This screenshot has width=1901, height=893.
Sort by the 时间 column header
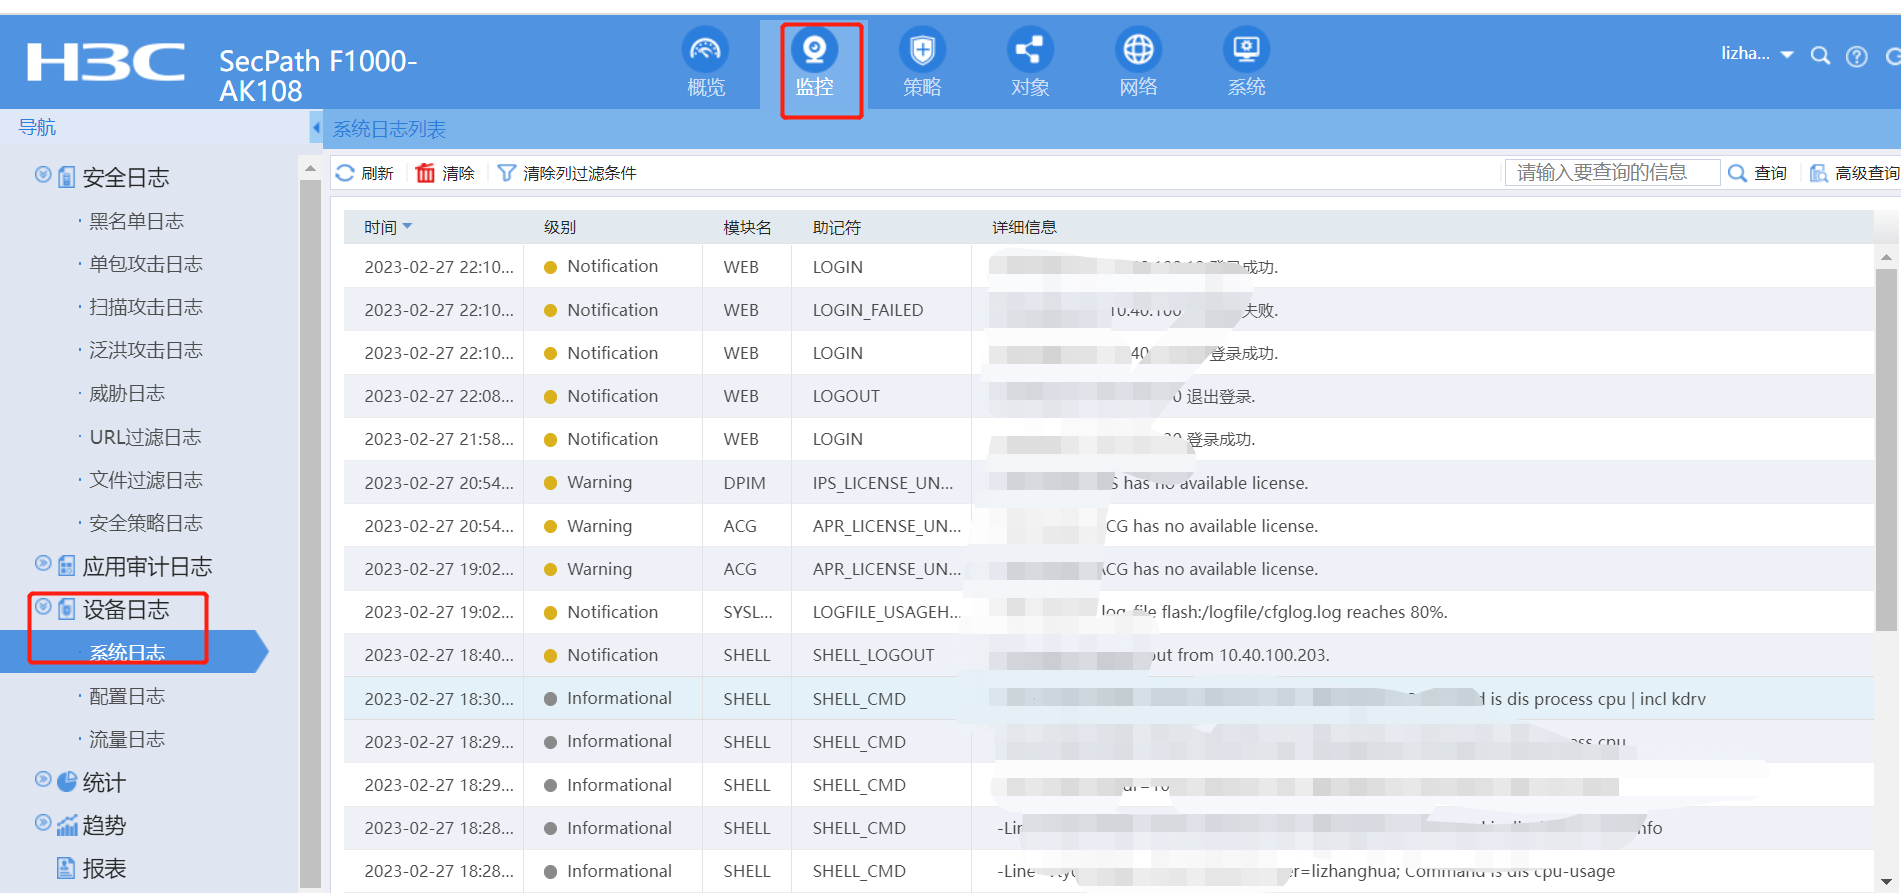coord(381,228)
